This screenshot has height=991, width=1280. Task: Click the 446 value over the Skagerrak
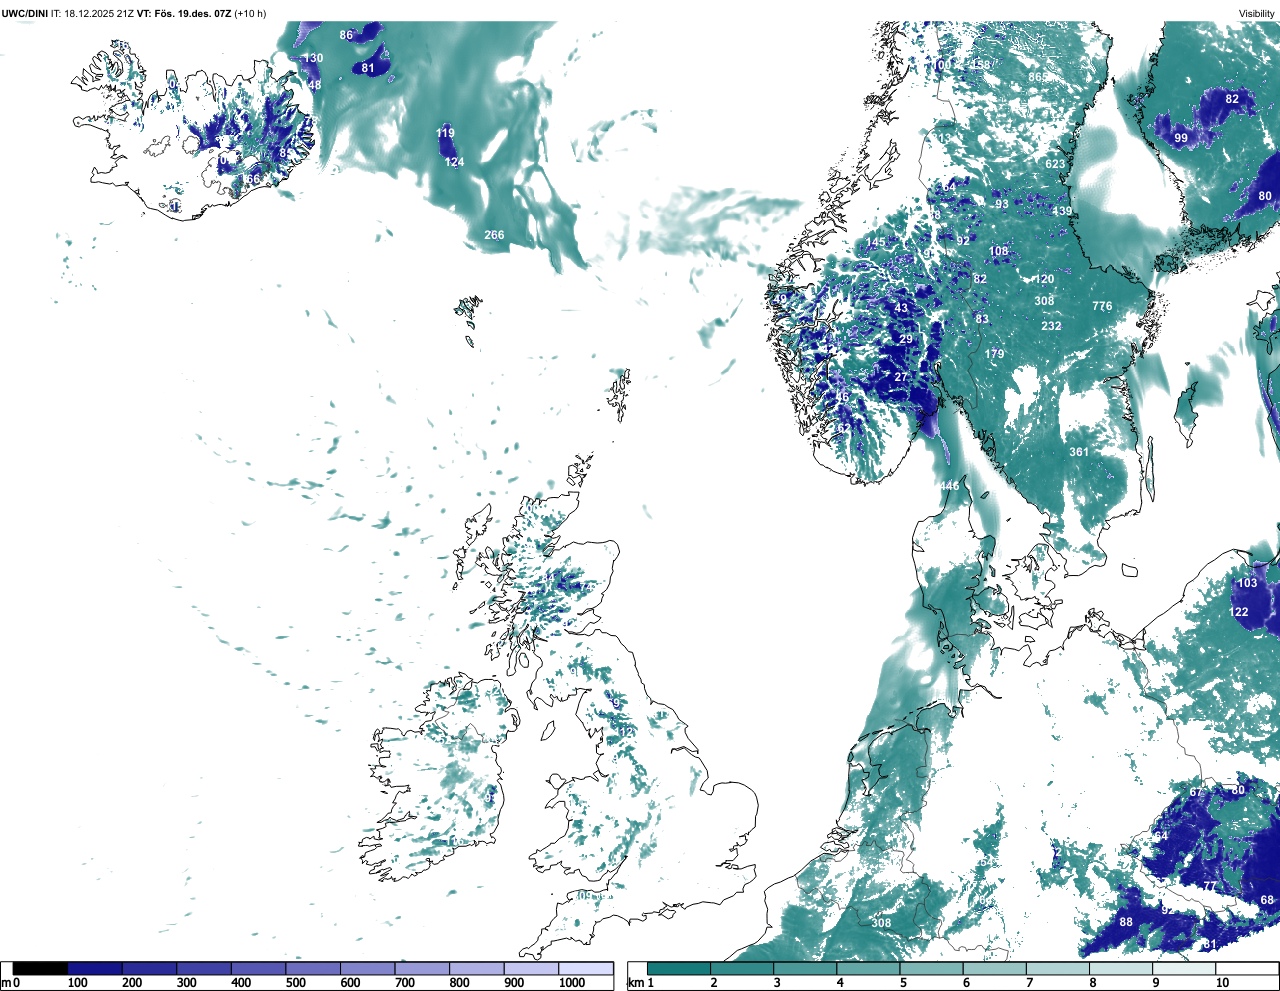[949, 486]
